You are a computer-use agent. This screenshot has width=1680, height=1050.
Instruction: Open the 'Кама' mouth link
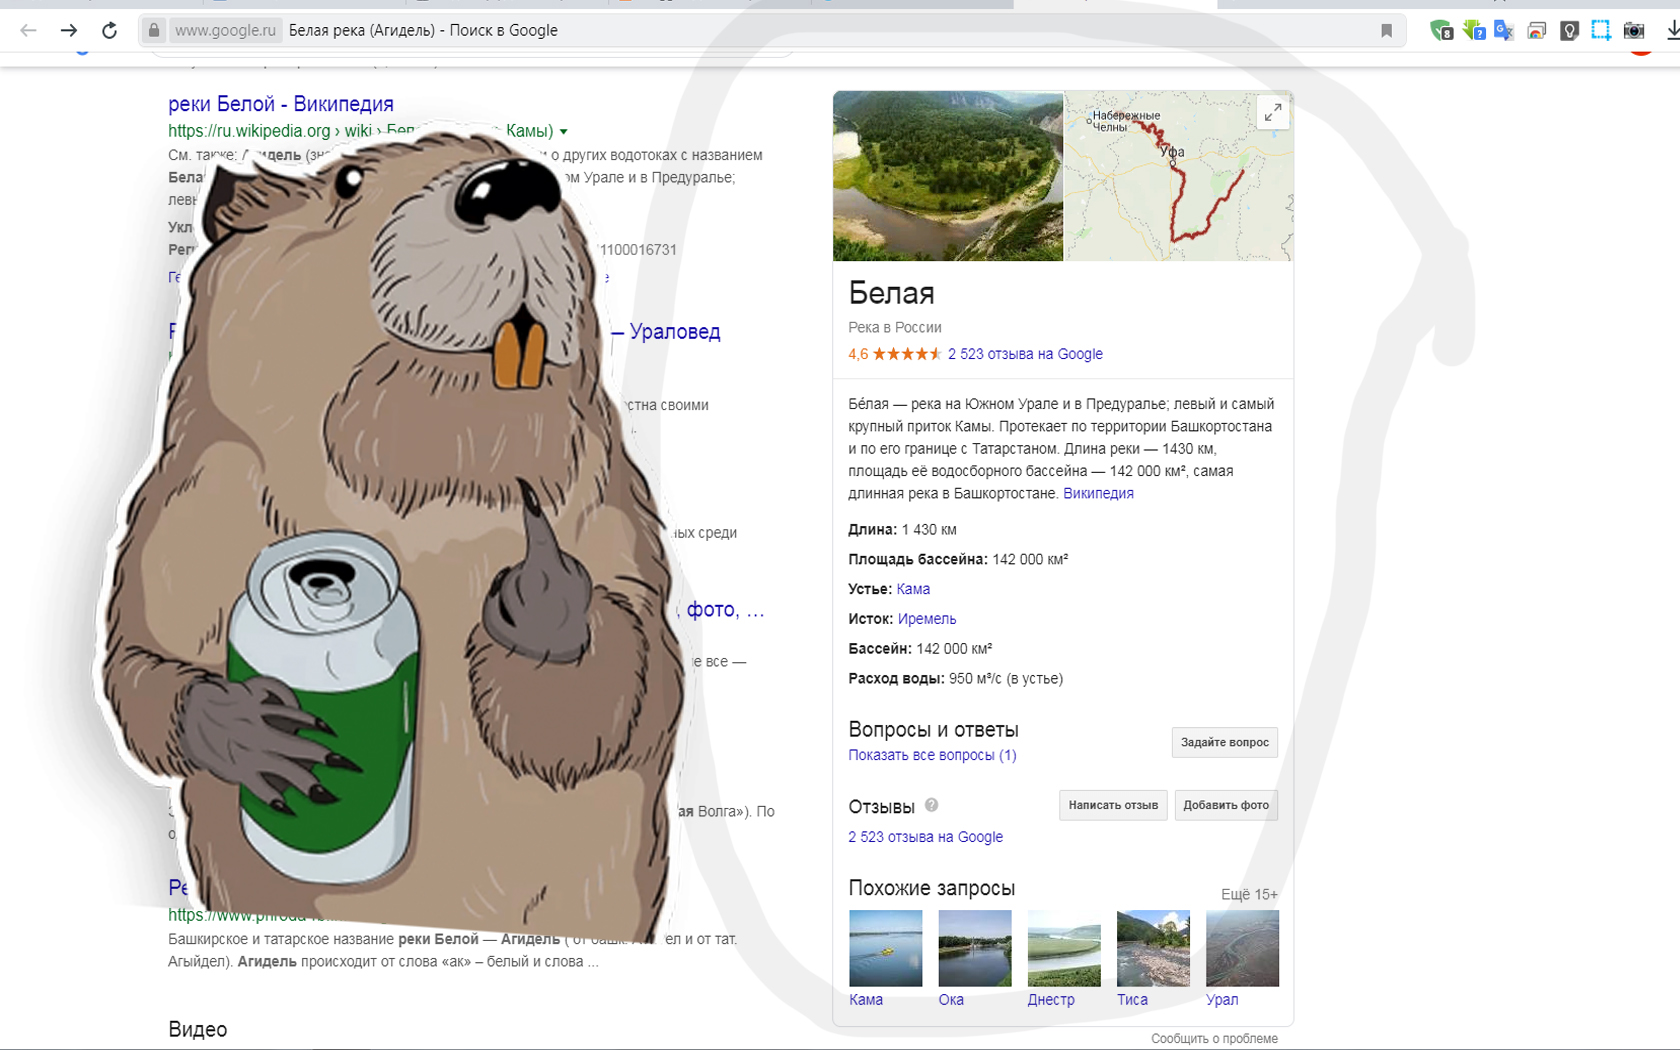point(913,589)
